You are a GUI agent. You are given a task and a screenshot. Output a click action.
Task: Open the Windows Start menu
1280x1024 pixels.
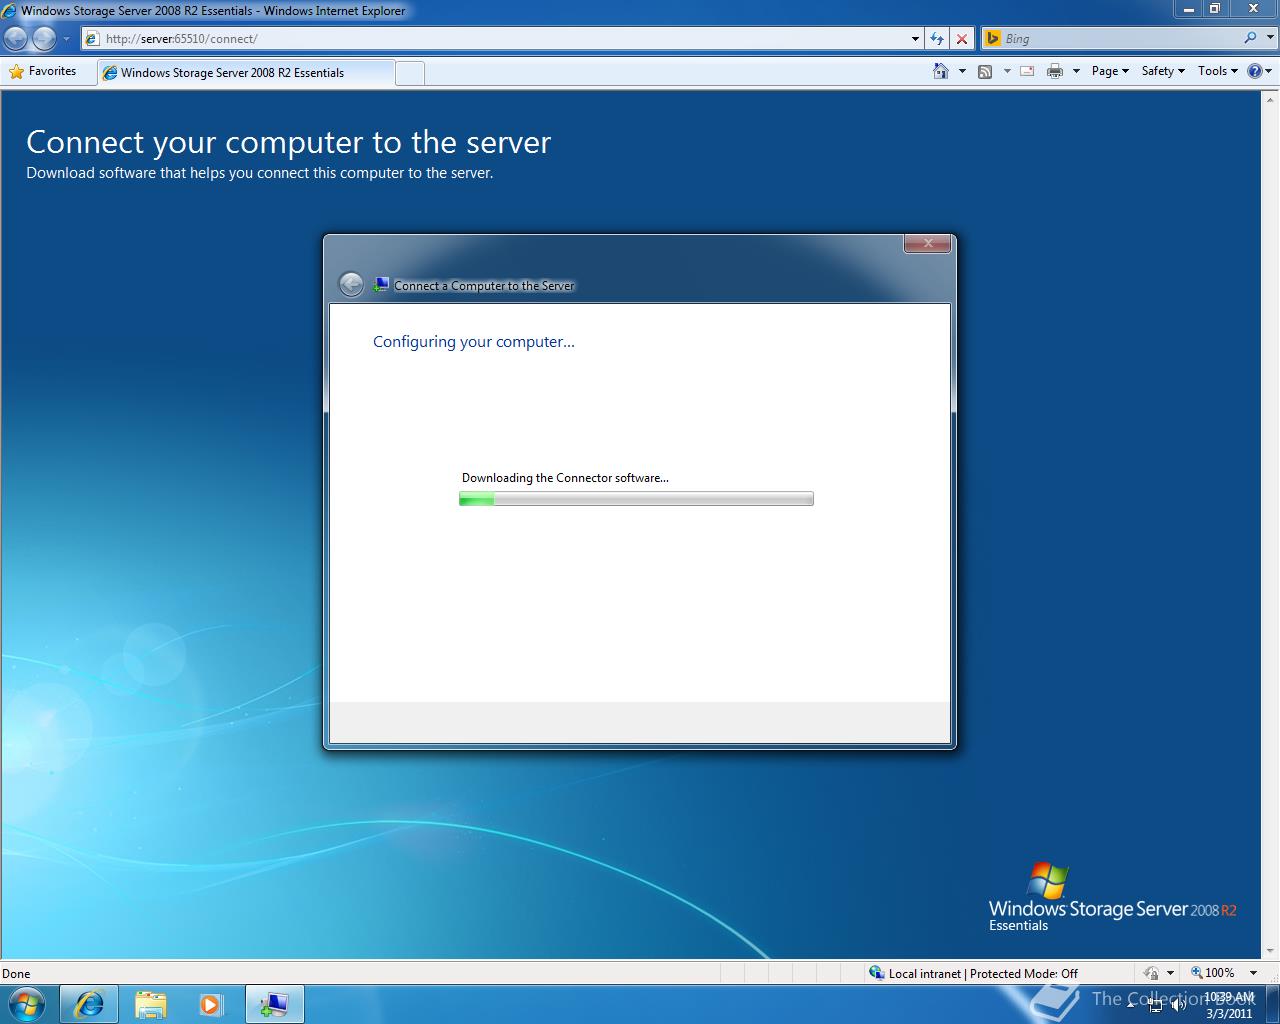[x=26, y=1004]
